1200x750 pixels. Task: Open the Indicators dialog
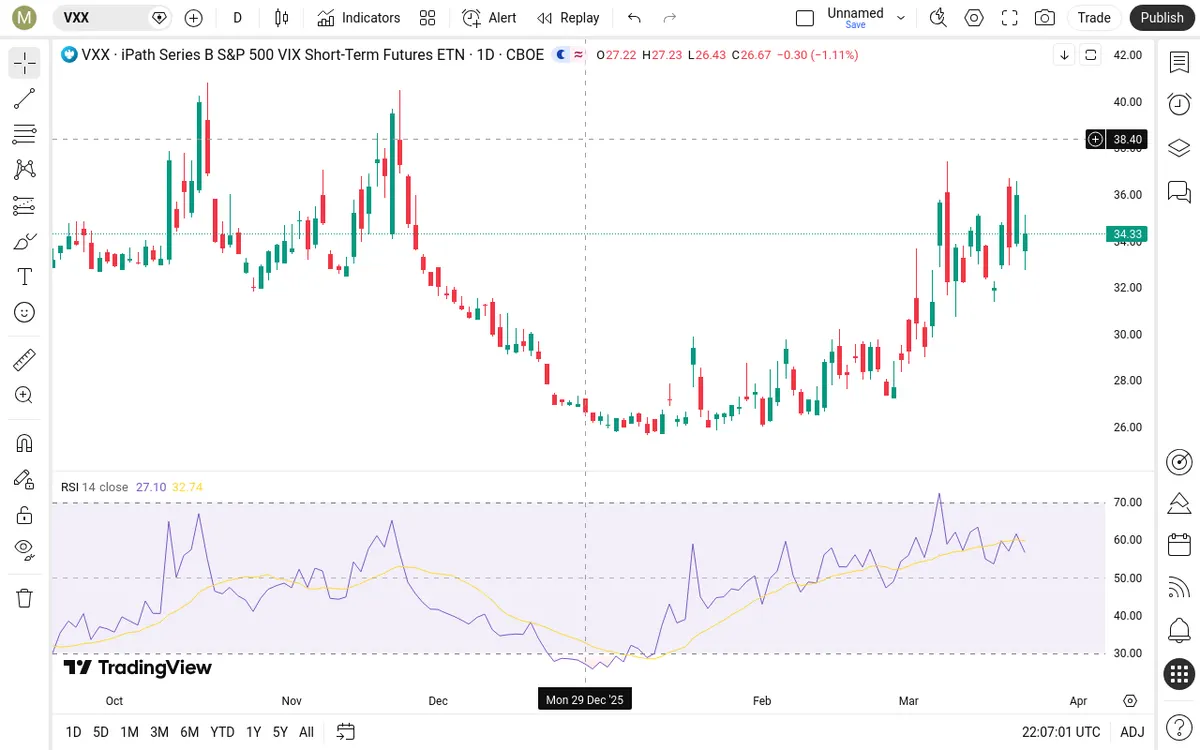point(358,17)
